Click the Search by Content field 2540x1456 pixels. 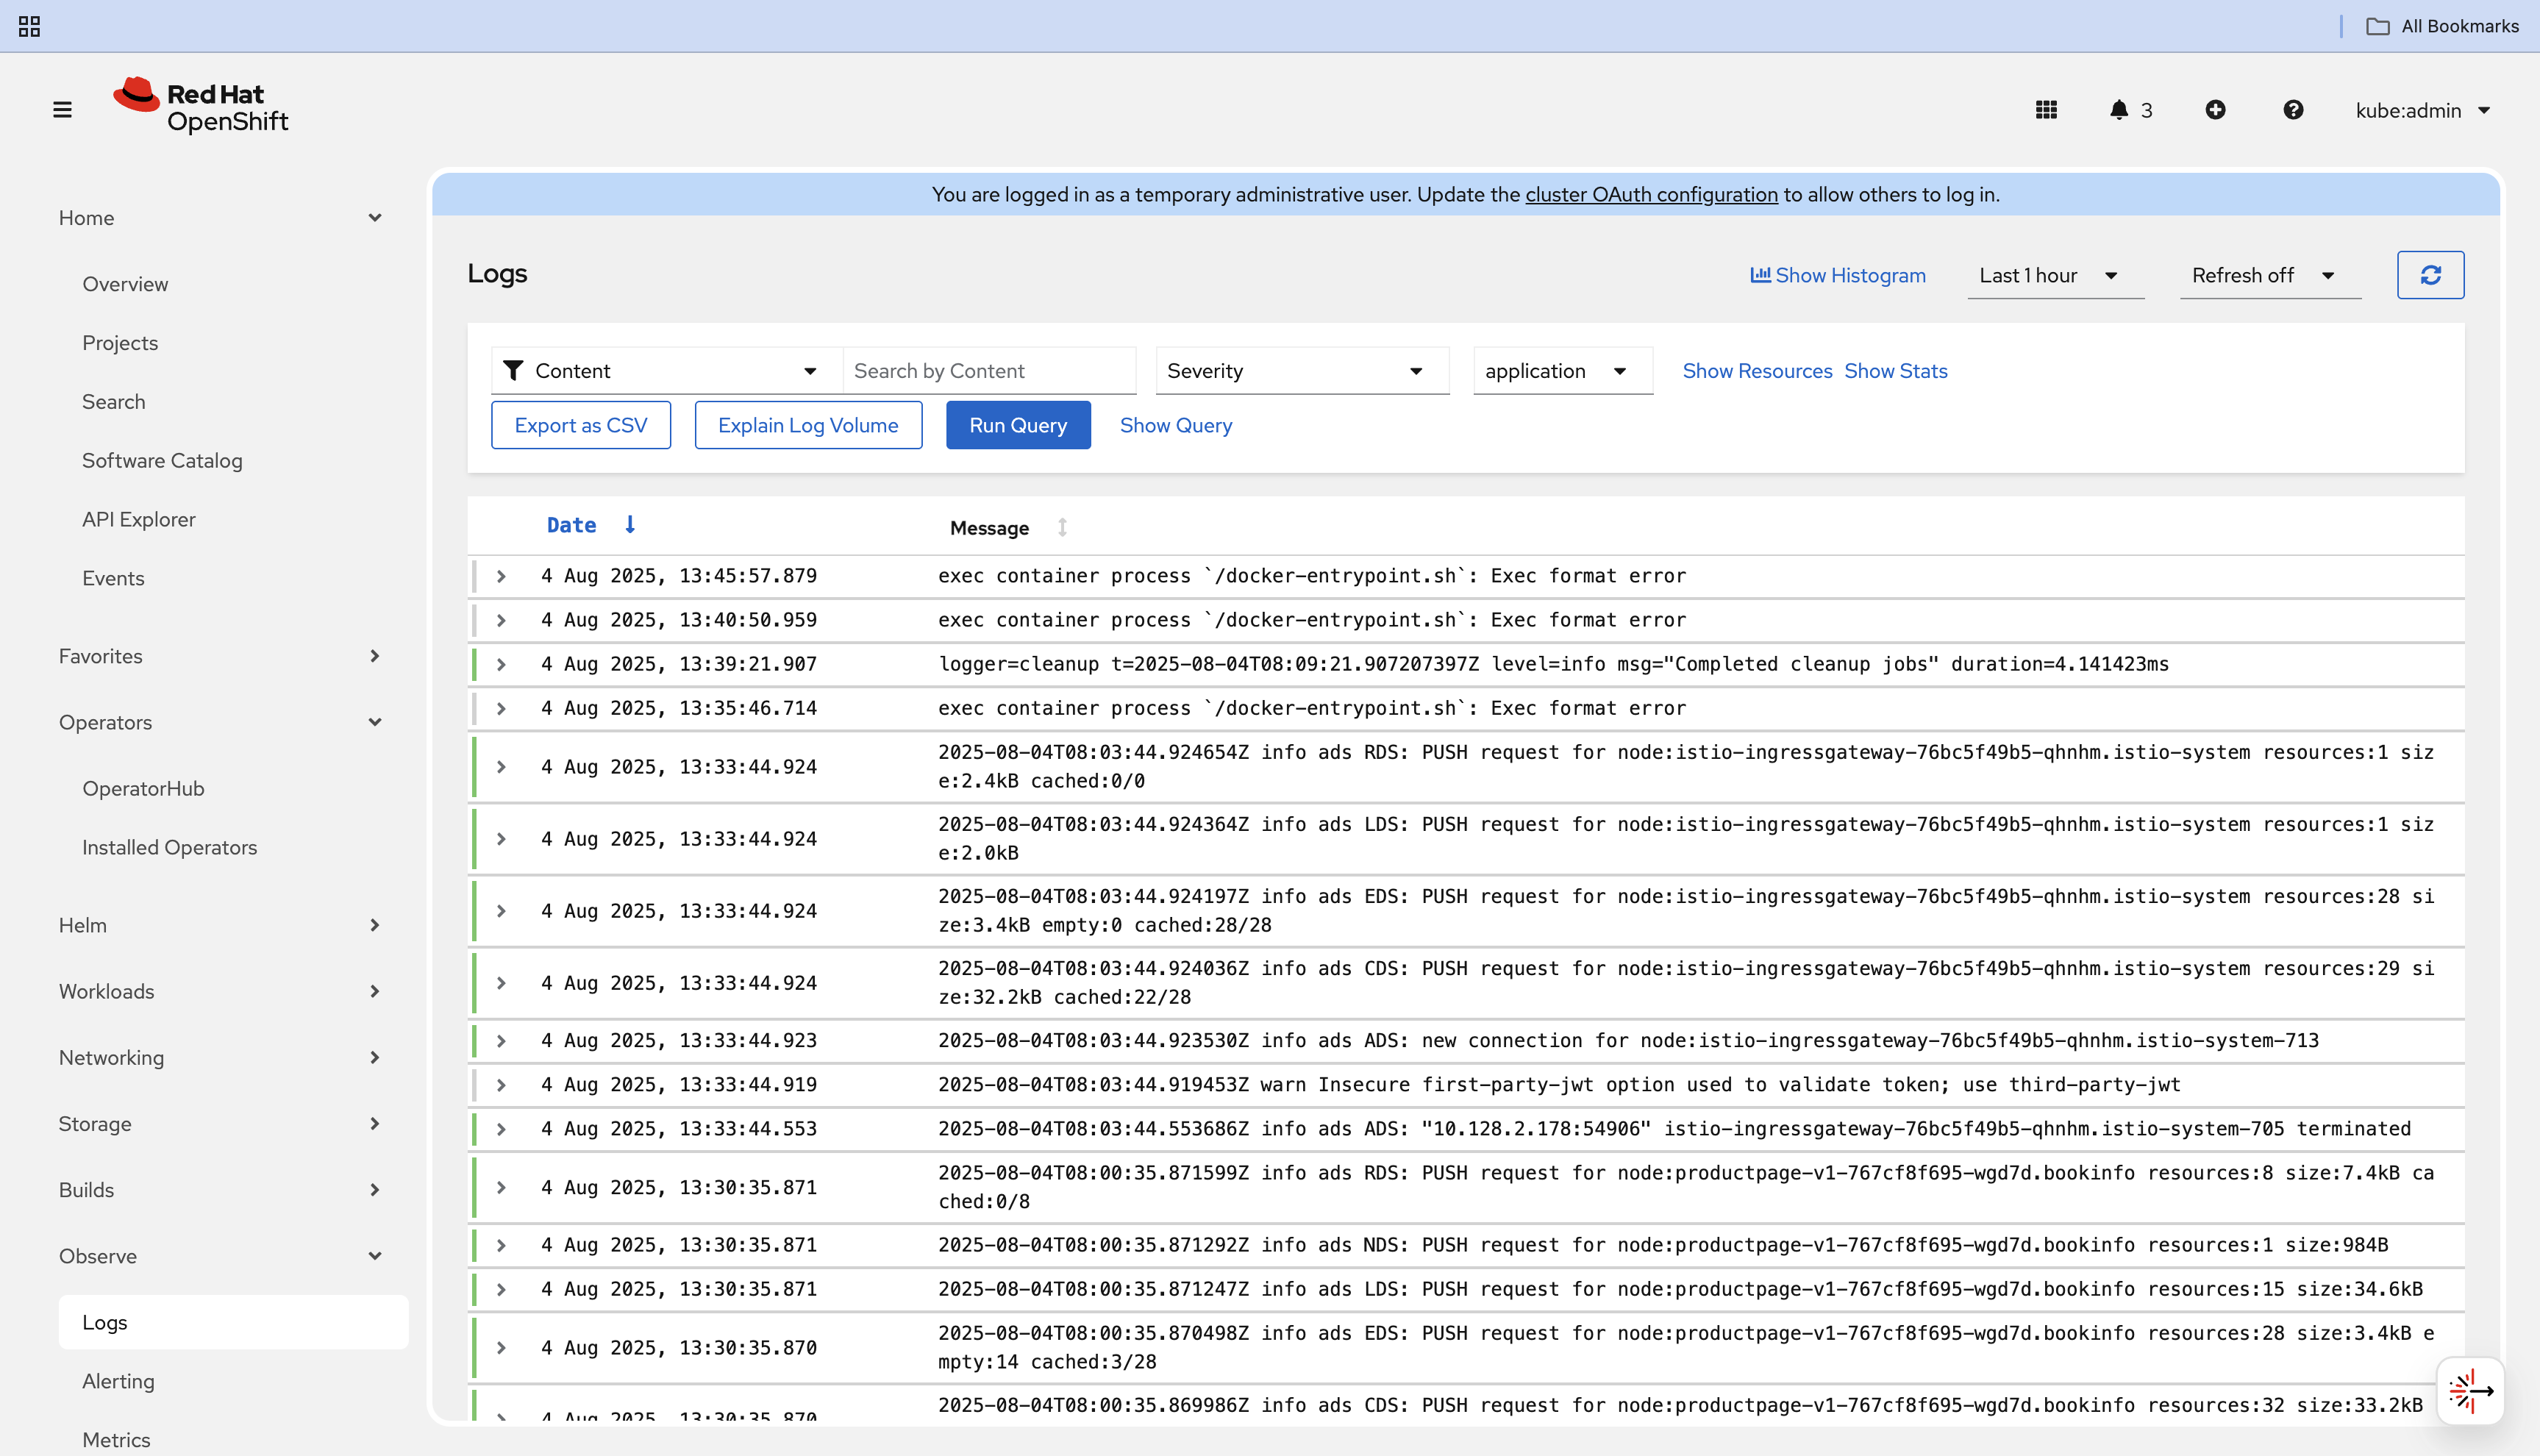[988, 371]
